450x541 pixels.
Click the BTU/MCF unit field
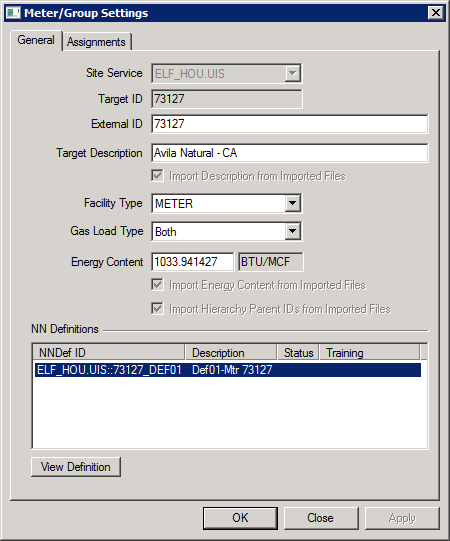(x=271, y=262)
